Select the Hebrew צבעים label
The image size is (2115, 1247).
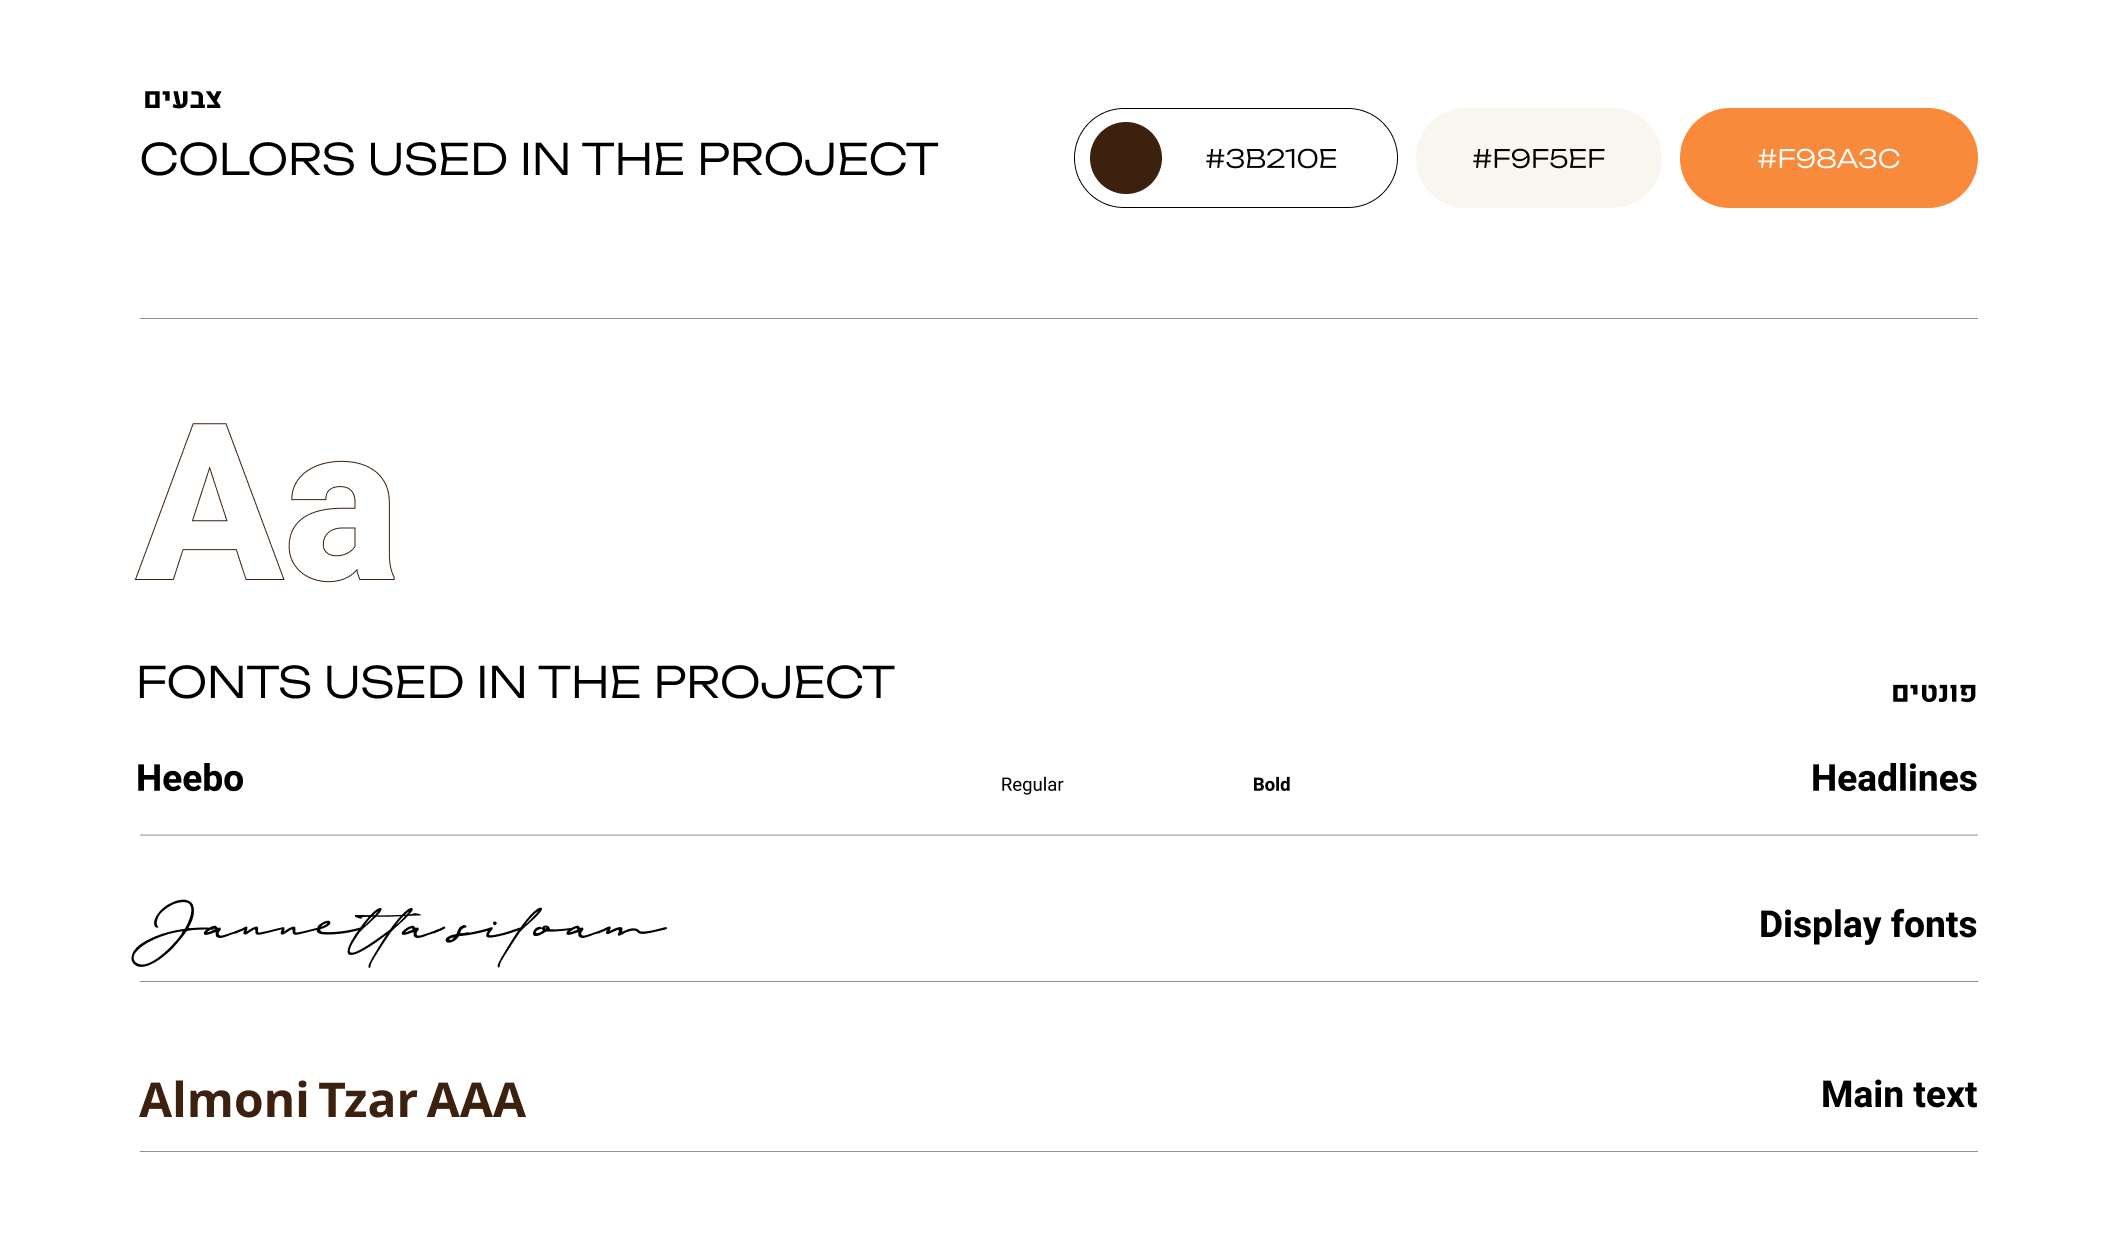point(183,99)
